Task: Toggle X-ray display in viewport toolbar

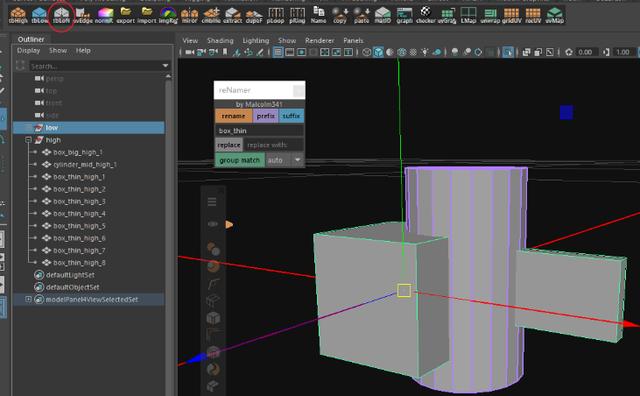Action: click(x=527, y=52)
